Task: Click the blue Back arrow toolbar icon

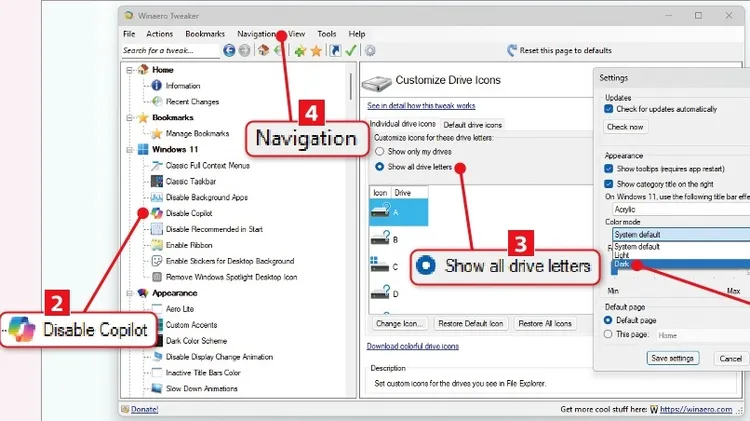Action: pos(230,50)
